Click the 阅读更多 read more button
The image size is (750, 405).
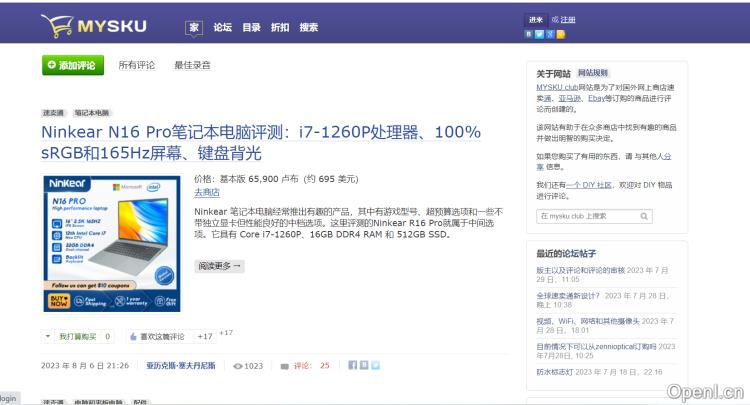click(220, 266)
